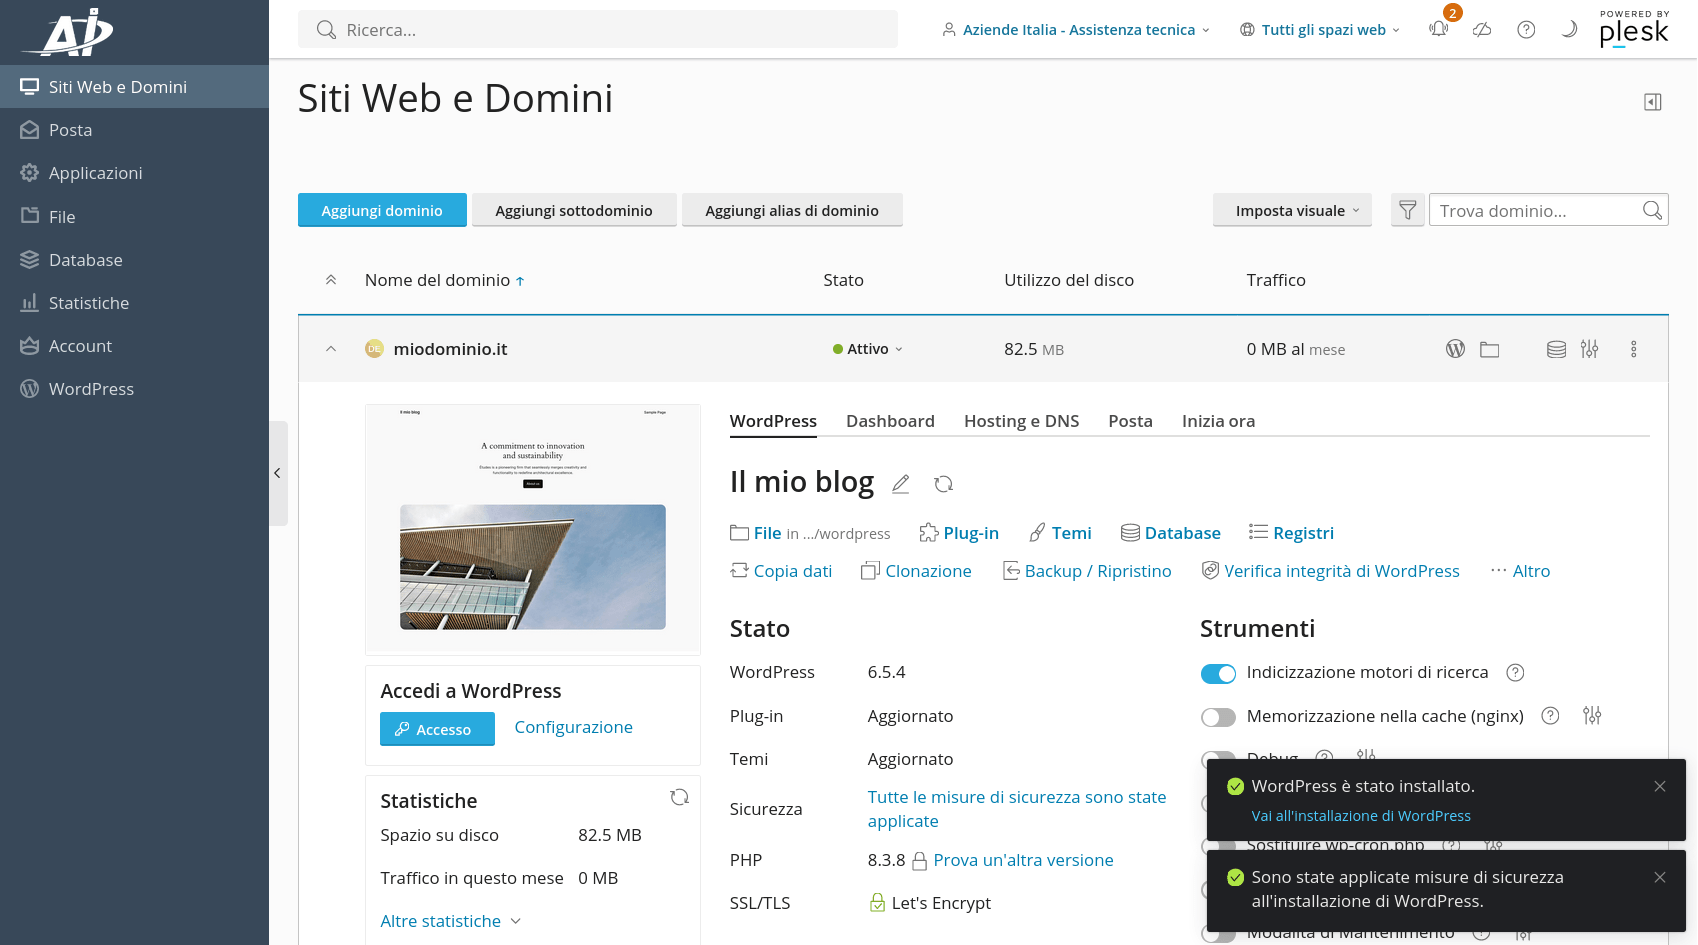Open help for Indicizzazione motori di ricerca
This screenshot has height=945, width=1698.
pos(1515,673)
